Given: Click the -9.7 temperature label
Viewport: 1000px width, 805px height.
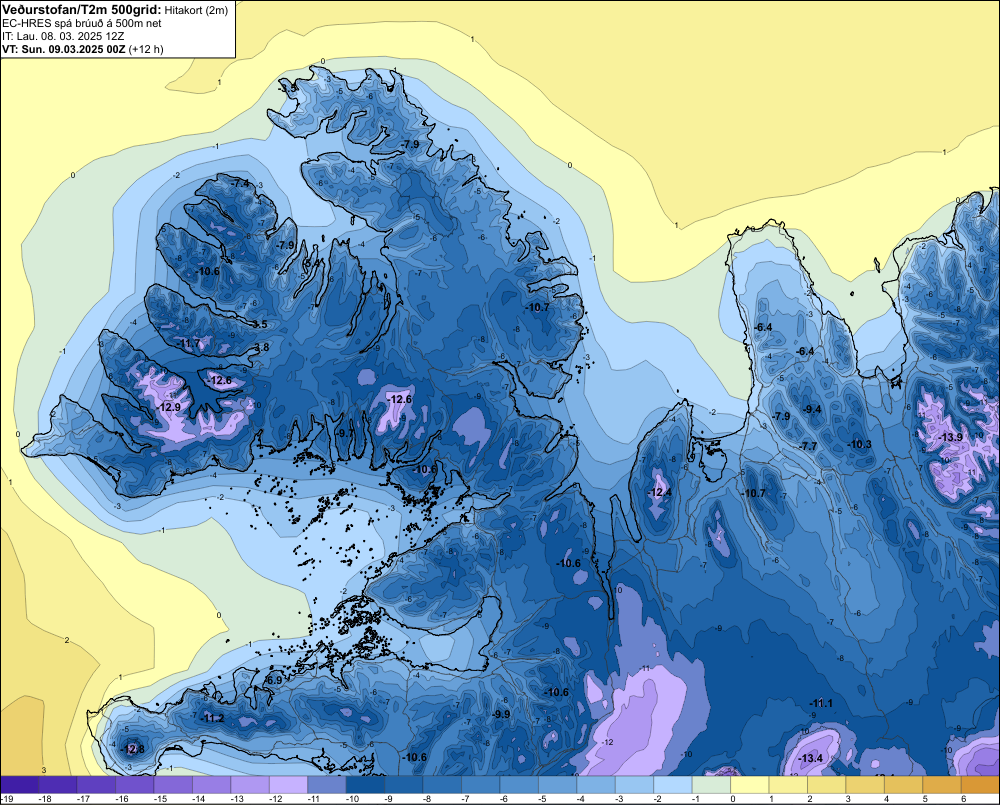Looking at the screenshot, I should click(x=344, y=432).
